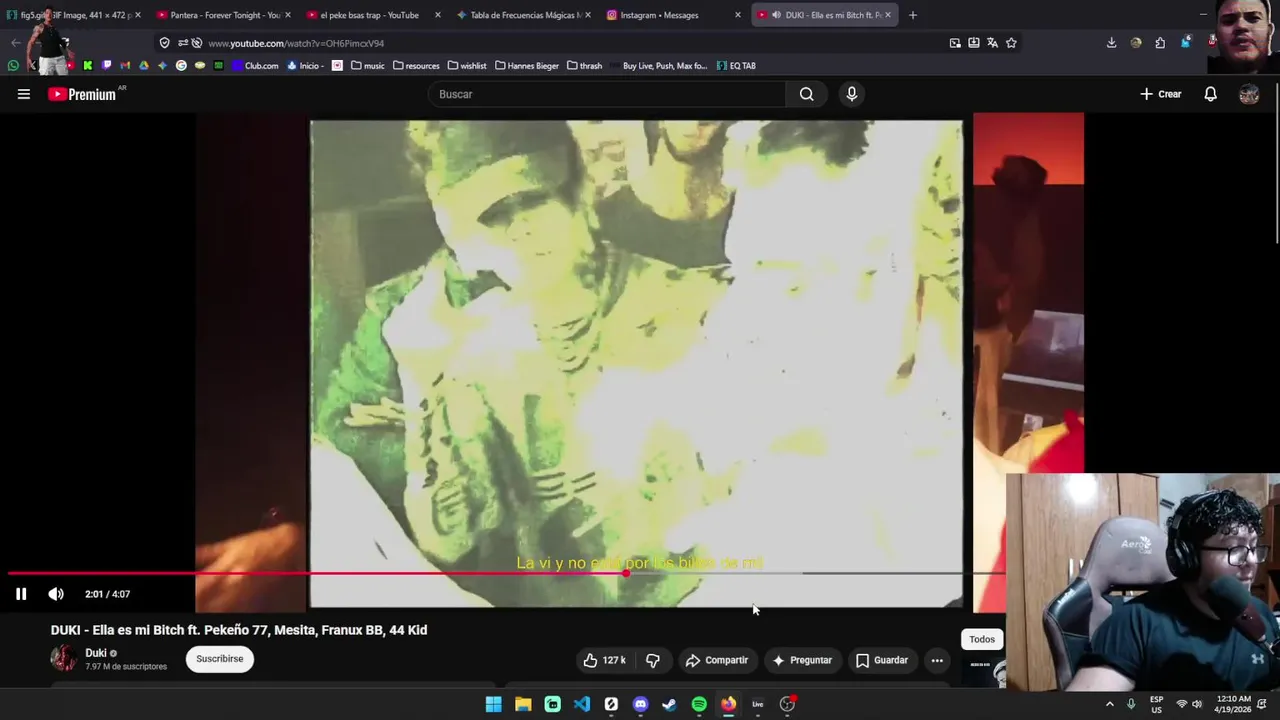1280x720 pixels.
Task: Mute the video volume
Action: coord(56,594)
